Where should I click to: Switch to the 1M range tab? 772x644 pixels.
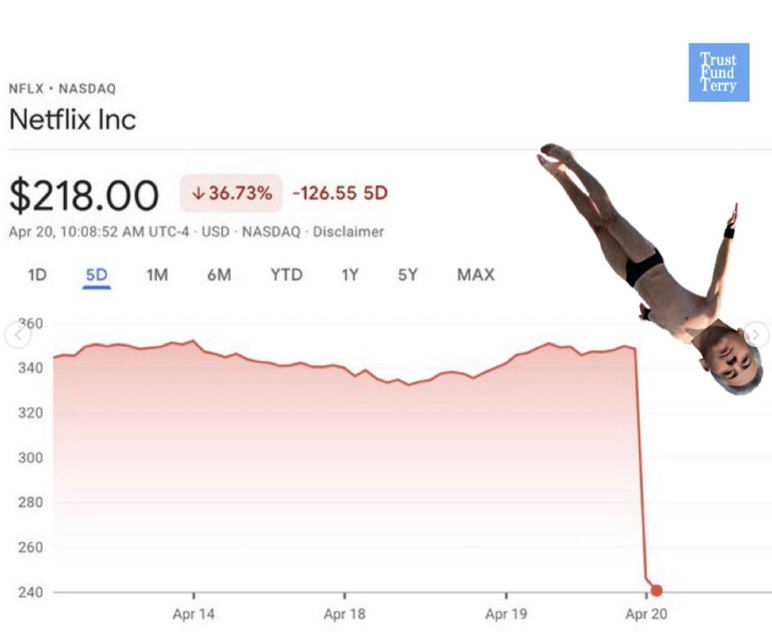pyautogui.click(x=157, y=274)
